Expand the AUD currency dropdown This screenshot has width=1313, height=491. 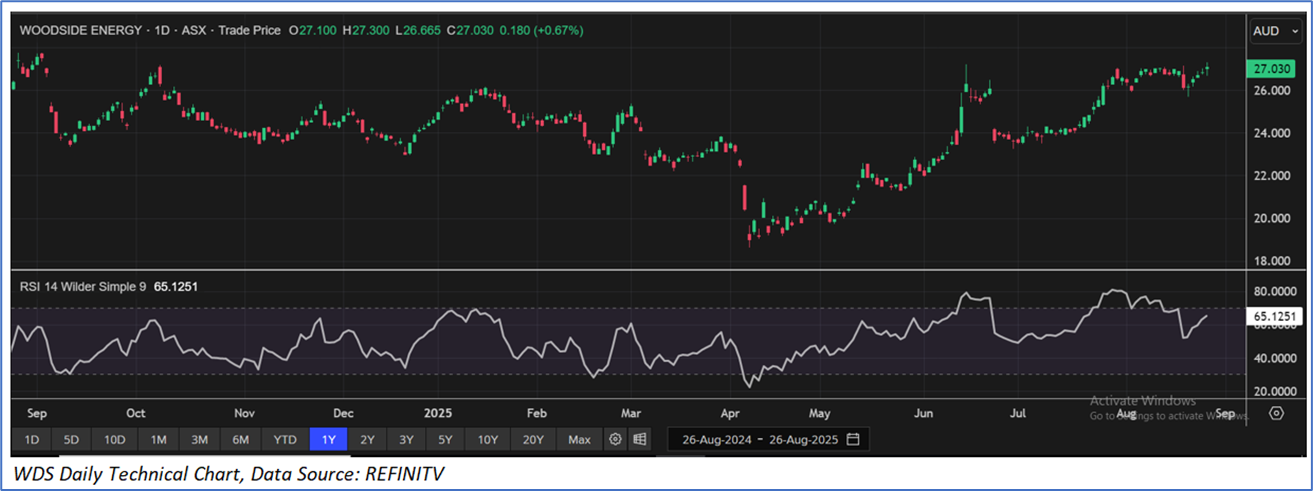pos(1275,32)
